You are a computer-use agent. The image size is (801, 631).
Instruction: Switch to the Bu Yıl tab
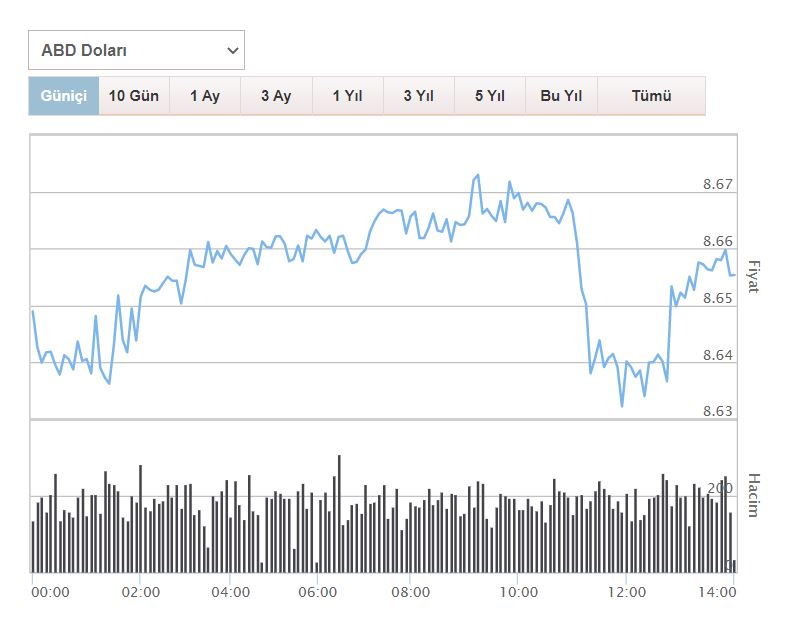point(561,96)
